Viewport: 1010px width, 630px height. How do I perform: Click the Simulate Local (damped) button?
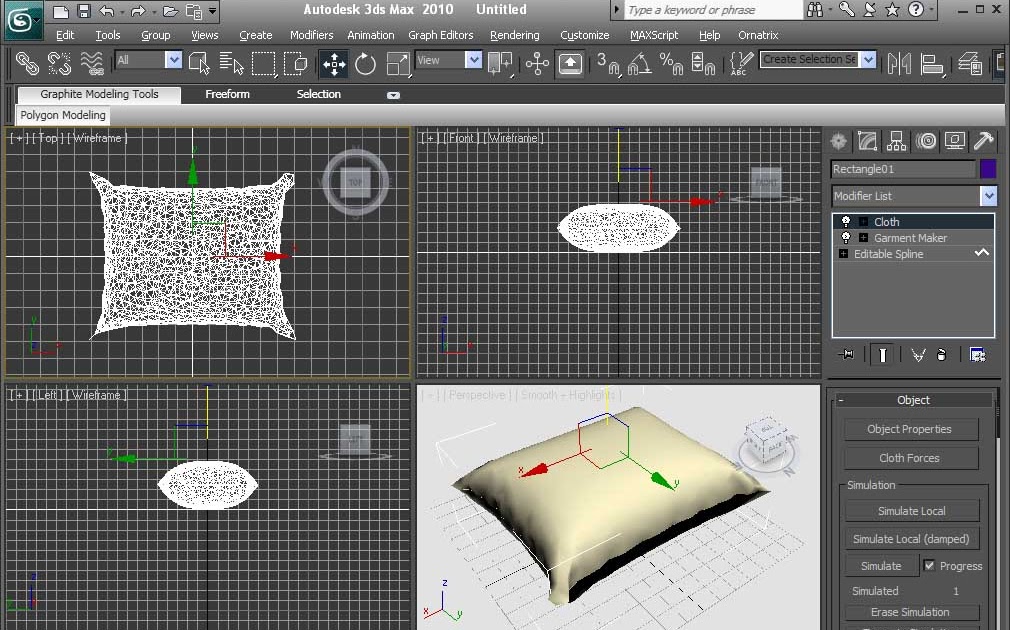(x=911, y=539)
